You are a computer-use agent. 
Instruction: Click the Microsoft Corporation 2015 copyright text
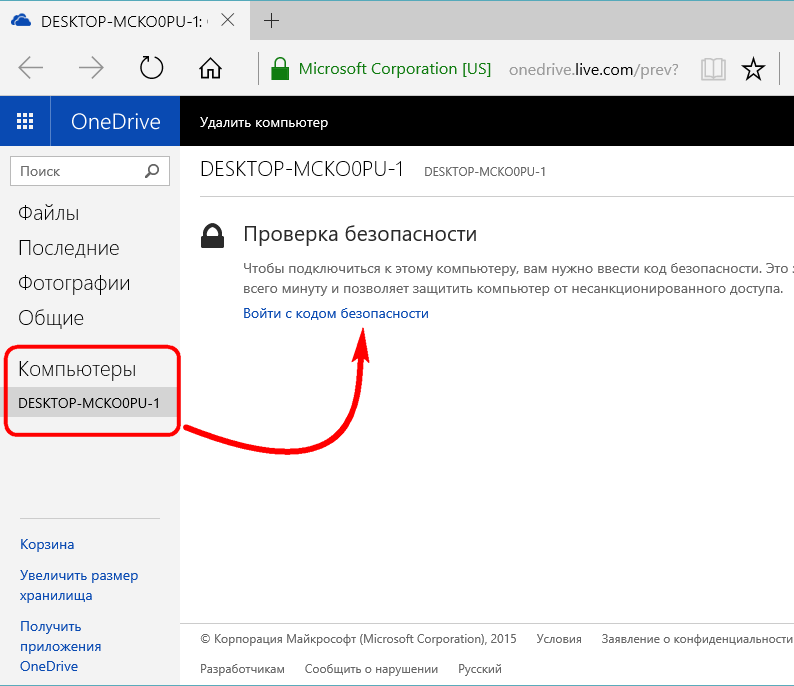click(358, 639)
